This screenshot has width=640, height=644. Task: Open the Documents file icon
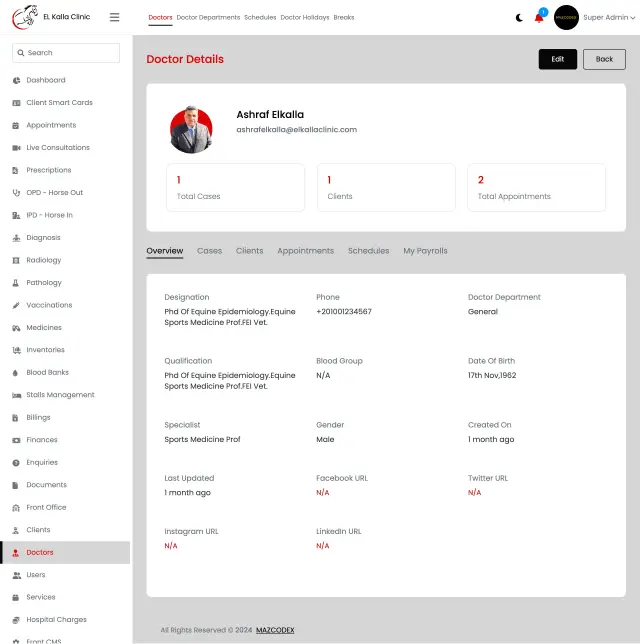[x=16, y=485]
